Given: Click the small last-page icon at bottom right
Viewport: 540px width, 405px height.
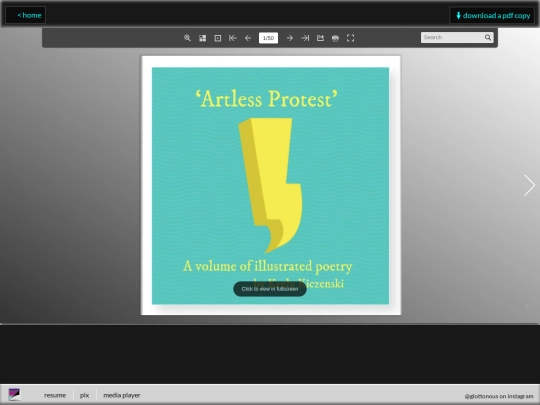Looking at the screenshot, I should (x=527, y=307).
